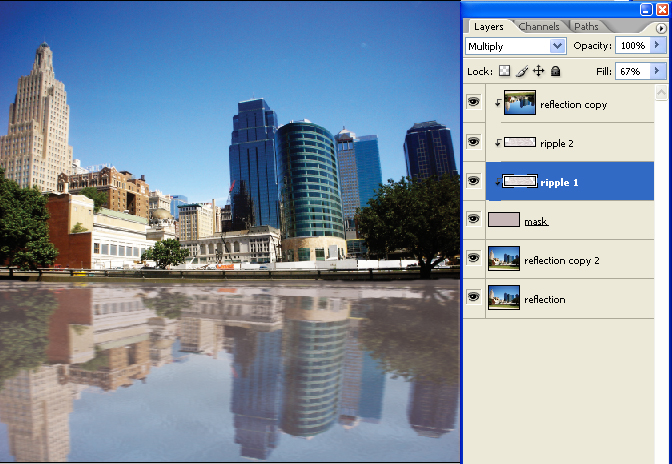
Task: Hide the reflection copy layer
Action: (474, 102)
